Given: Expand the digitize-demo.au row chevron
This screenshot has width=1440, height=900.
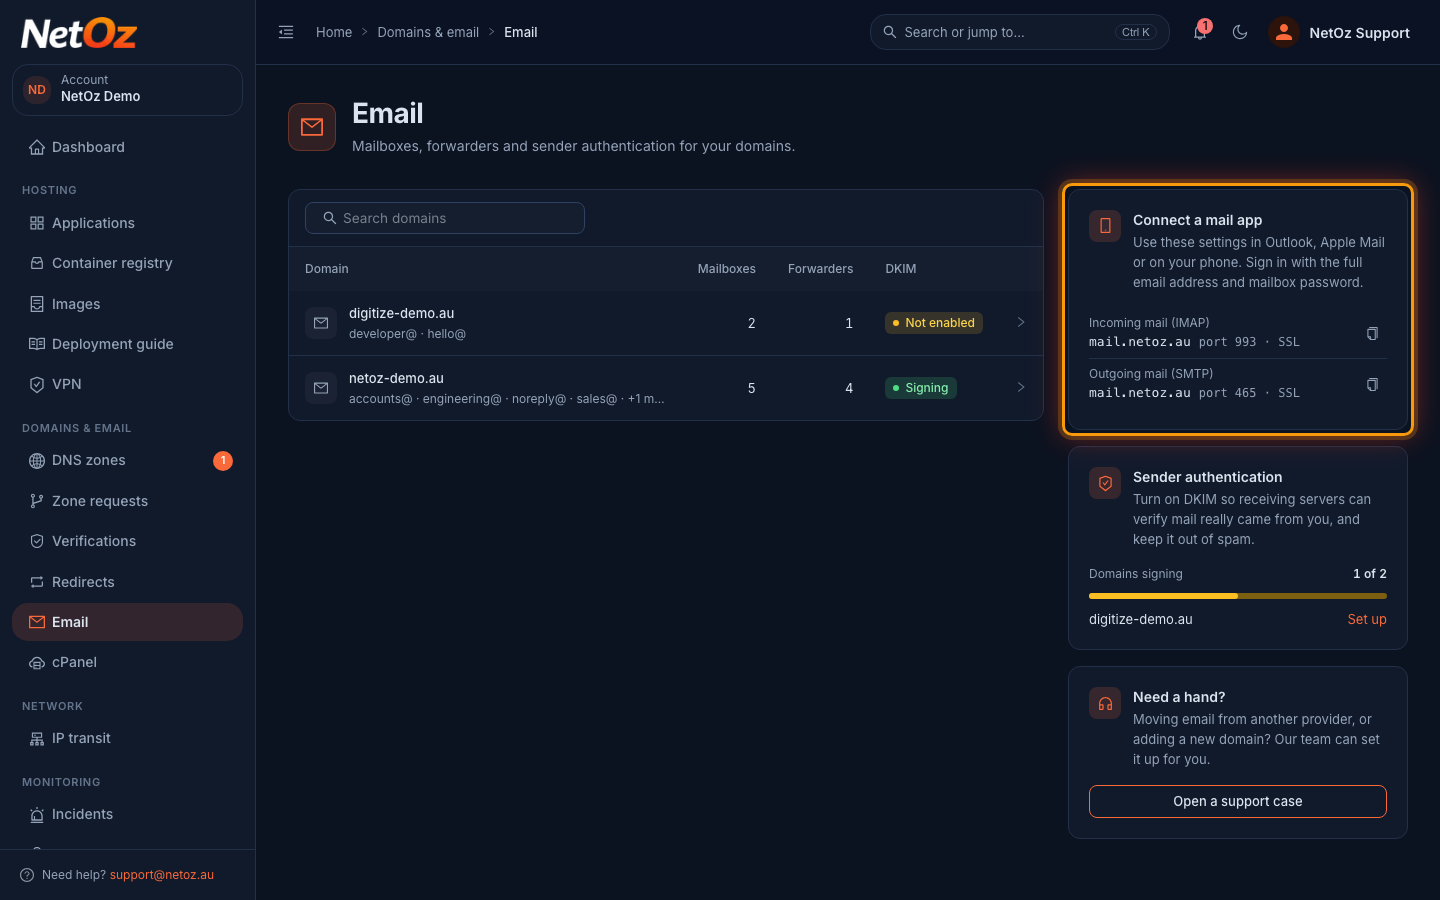Looking at the screenshot, I should tap(1021, 322).
